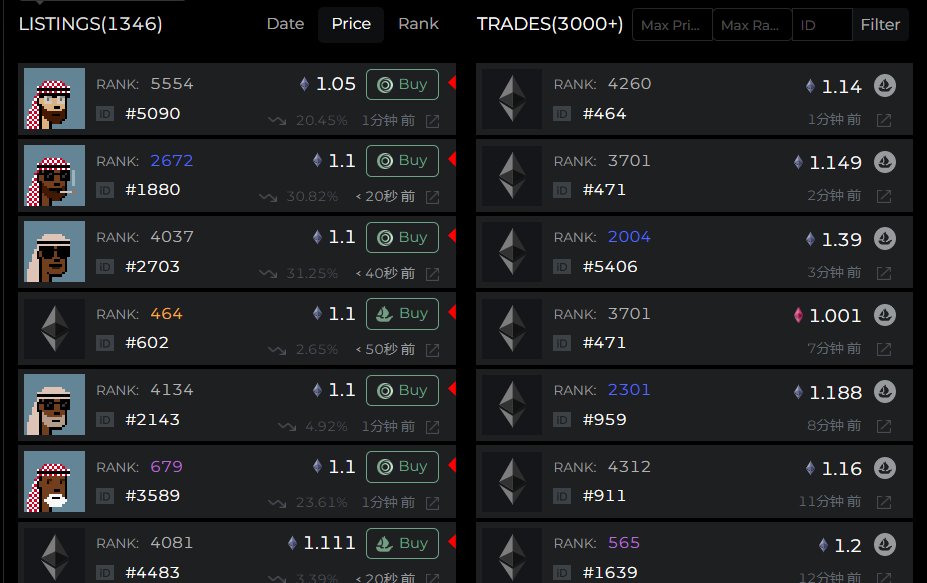Click OpenSea icon on trade #959
Image resolution: width=927 pixels, height=583 pixels.
point(885,392)
